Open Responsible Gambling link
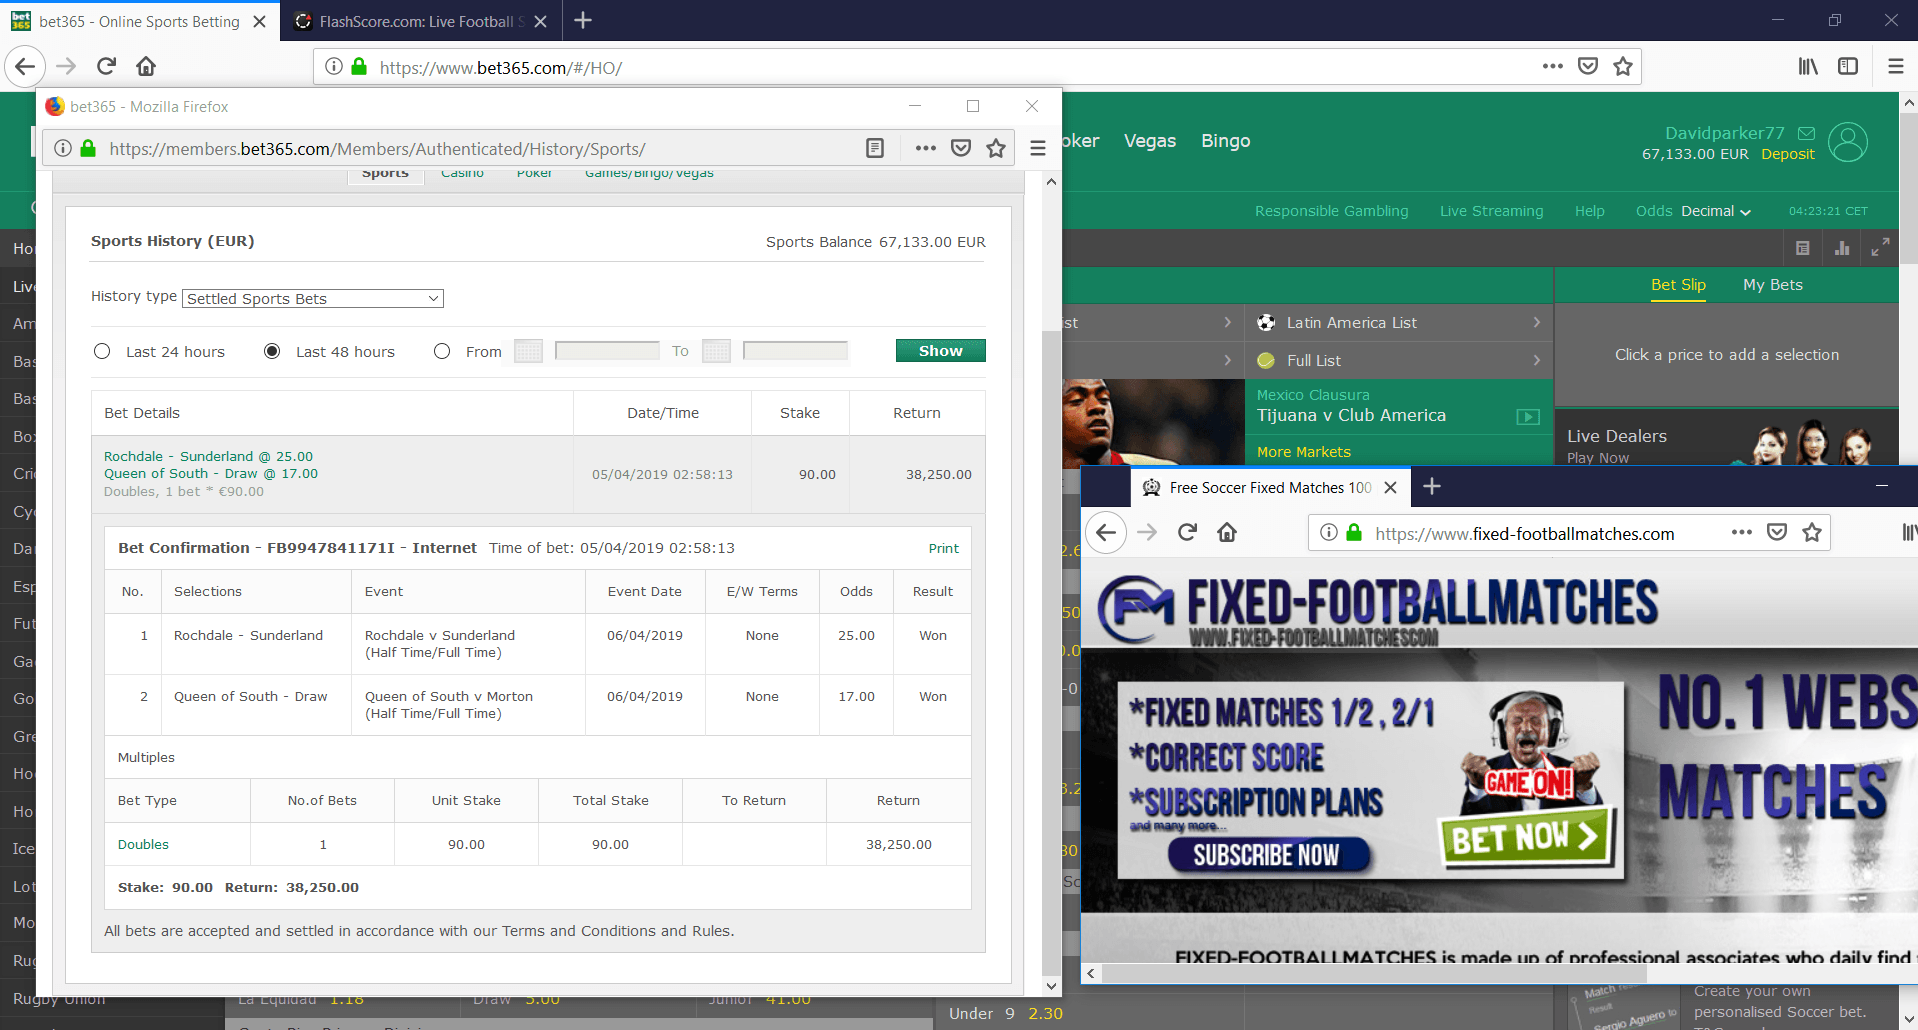1918x1030 pixels. tap(1331, 211)
